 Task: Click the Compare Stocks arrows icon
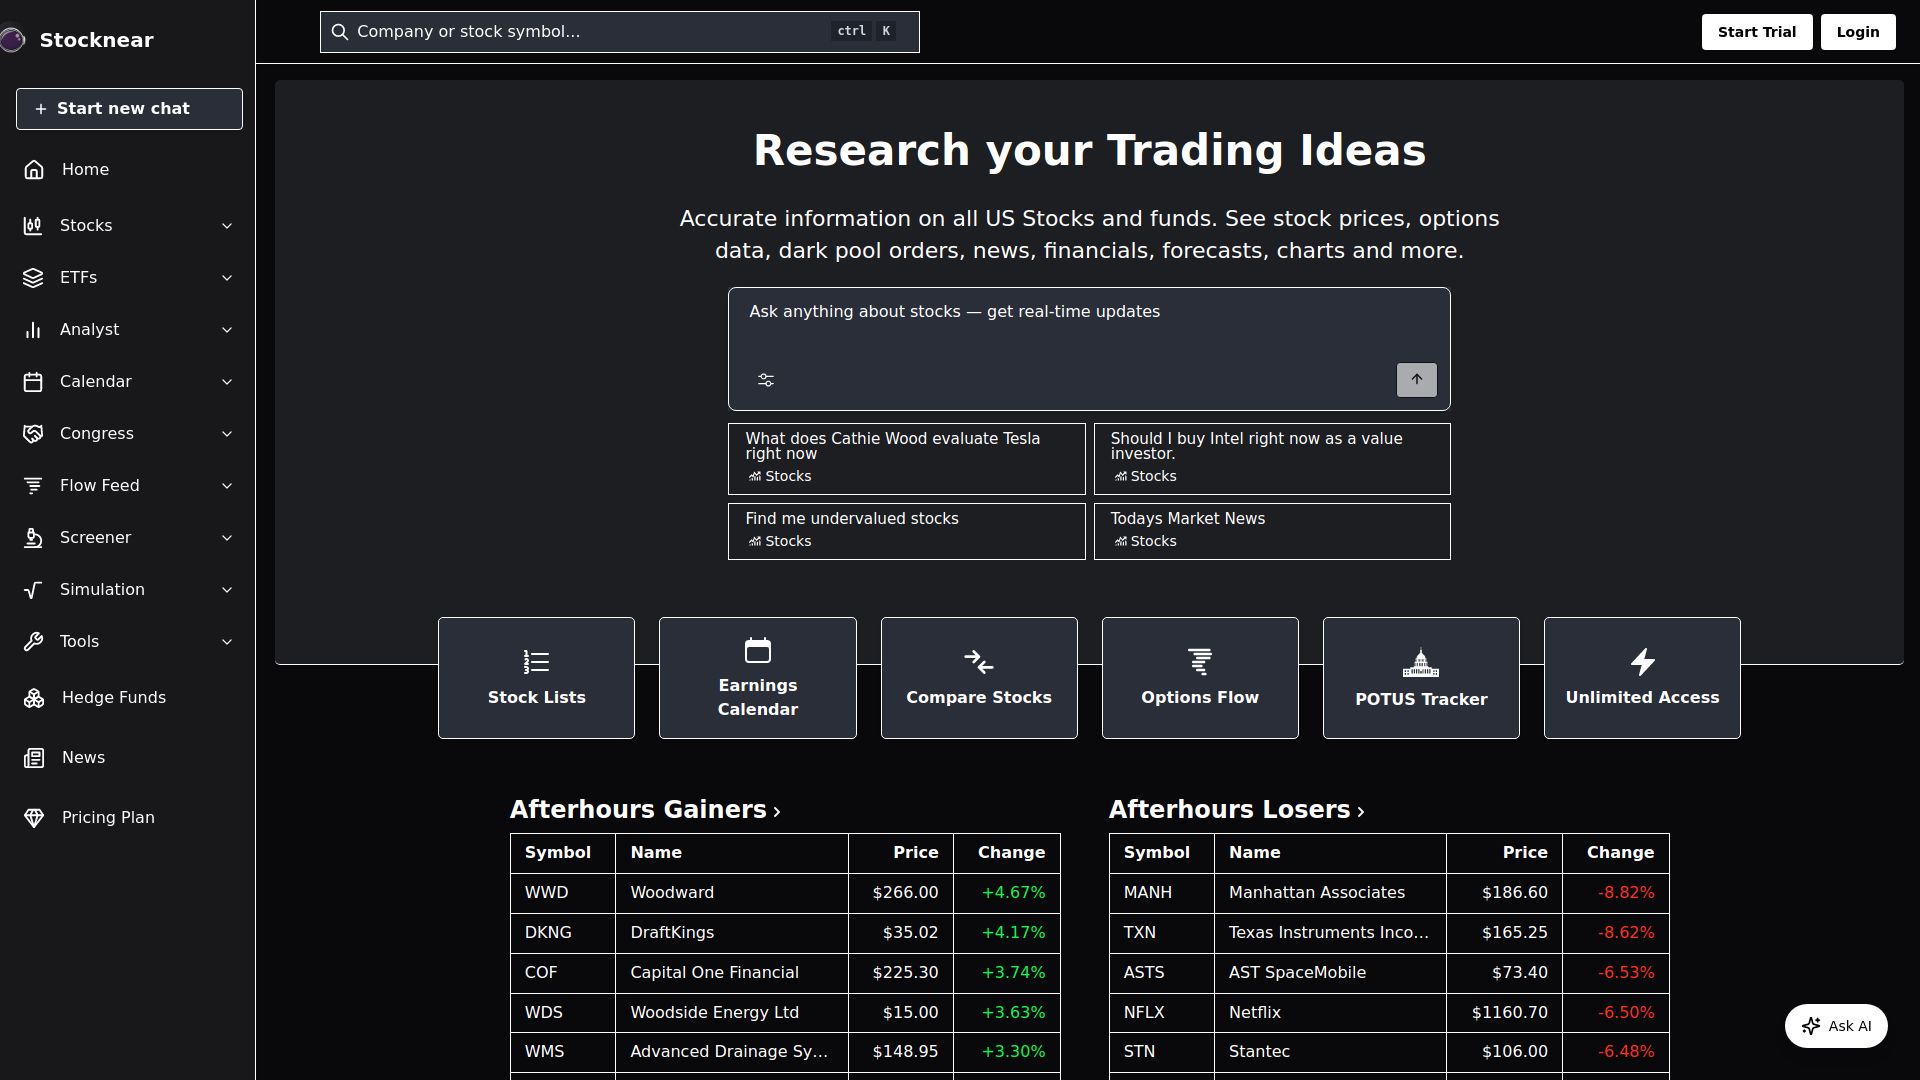[978, 662]
